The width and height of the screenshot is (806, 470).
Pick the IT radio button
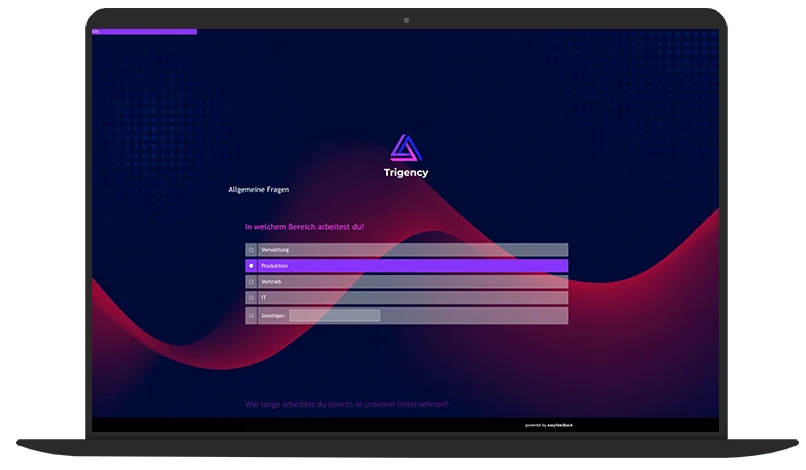click(251, 298)
